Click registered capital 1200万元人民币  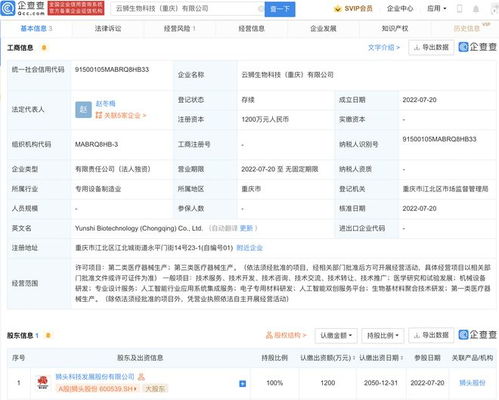265,119
